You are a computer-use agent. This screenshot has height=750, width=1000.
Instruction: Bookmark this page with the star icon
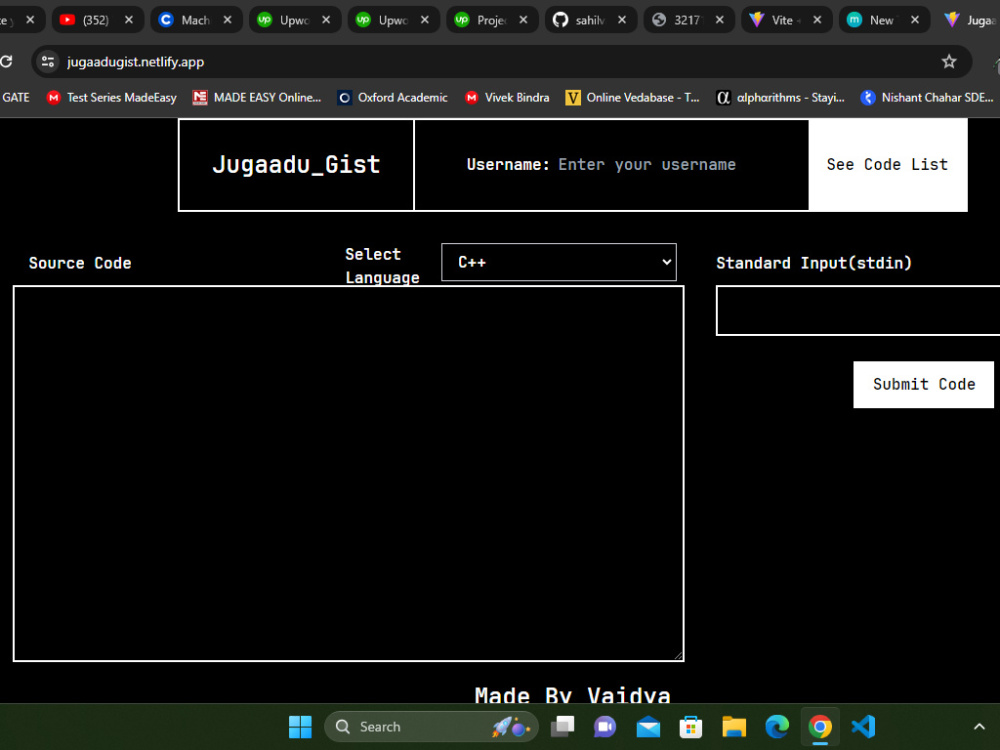(x=949, y=62)
